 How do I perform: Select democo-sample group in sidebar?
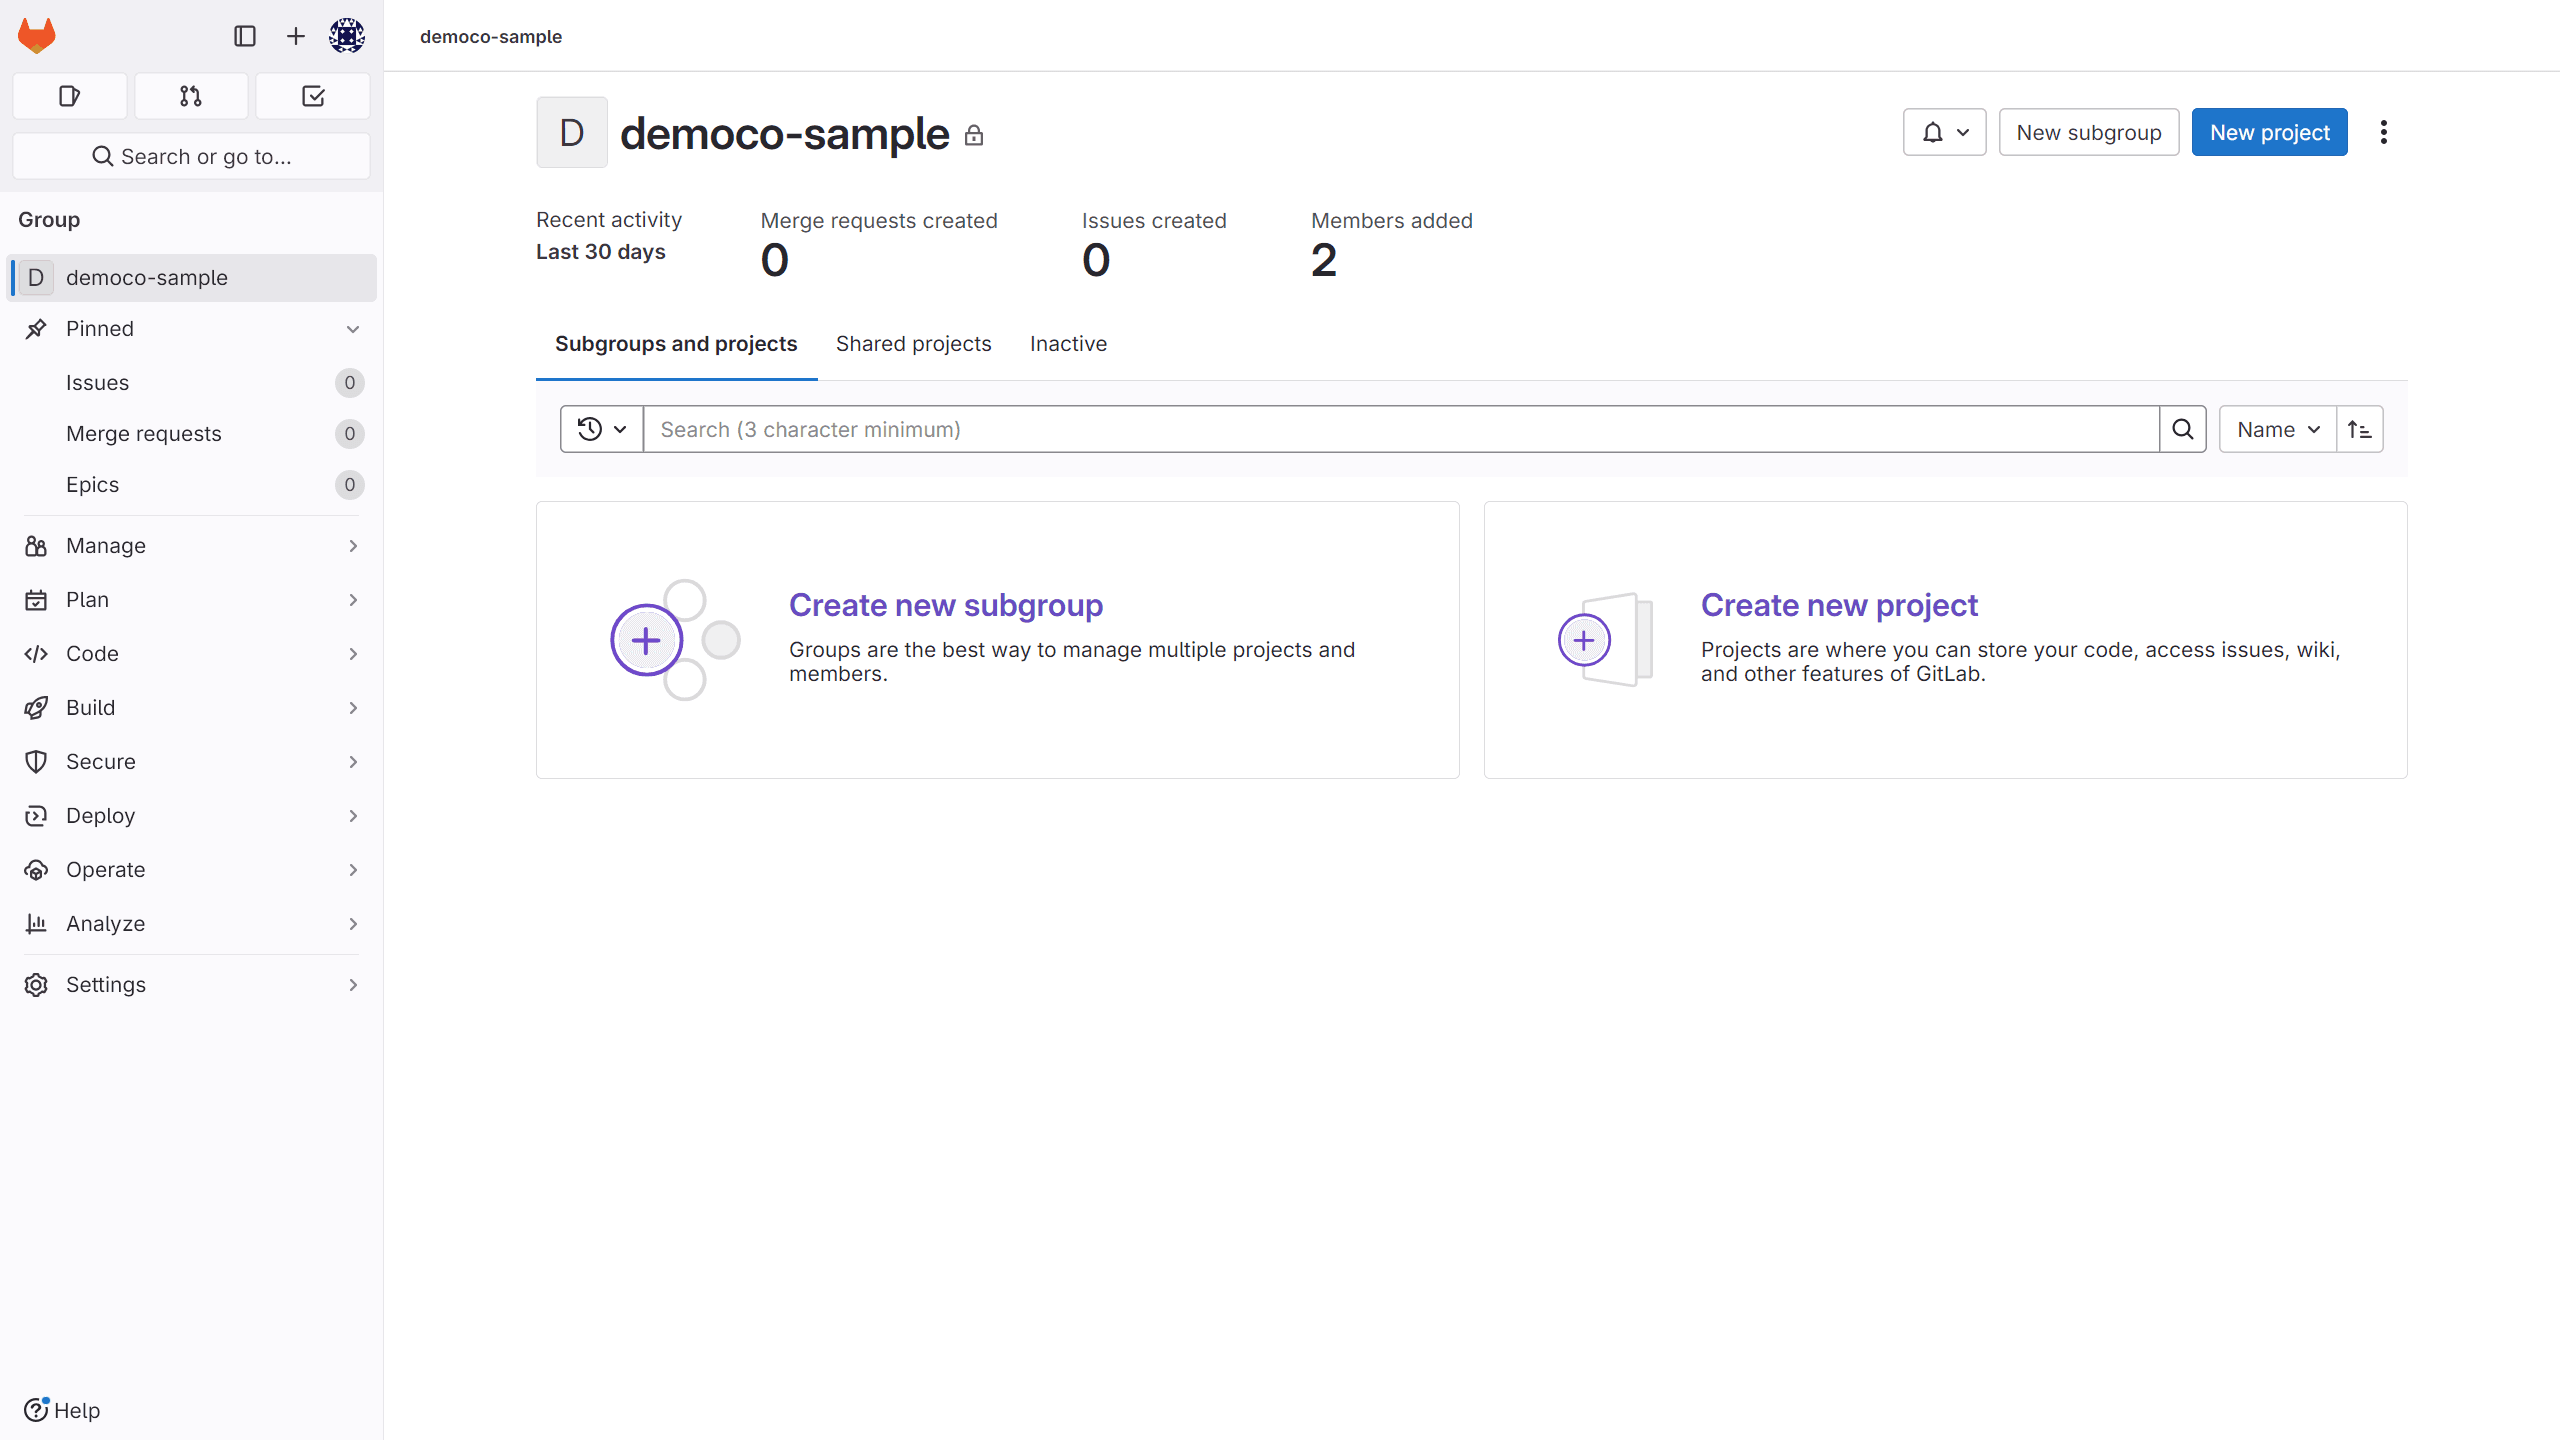pos(191,278)
